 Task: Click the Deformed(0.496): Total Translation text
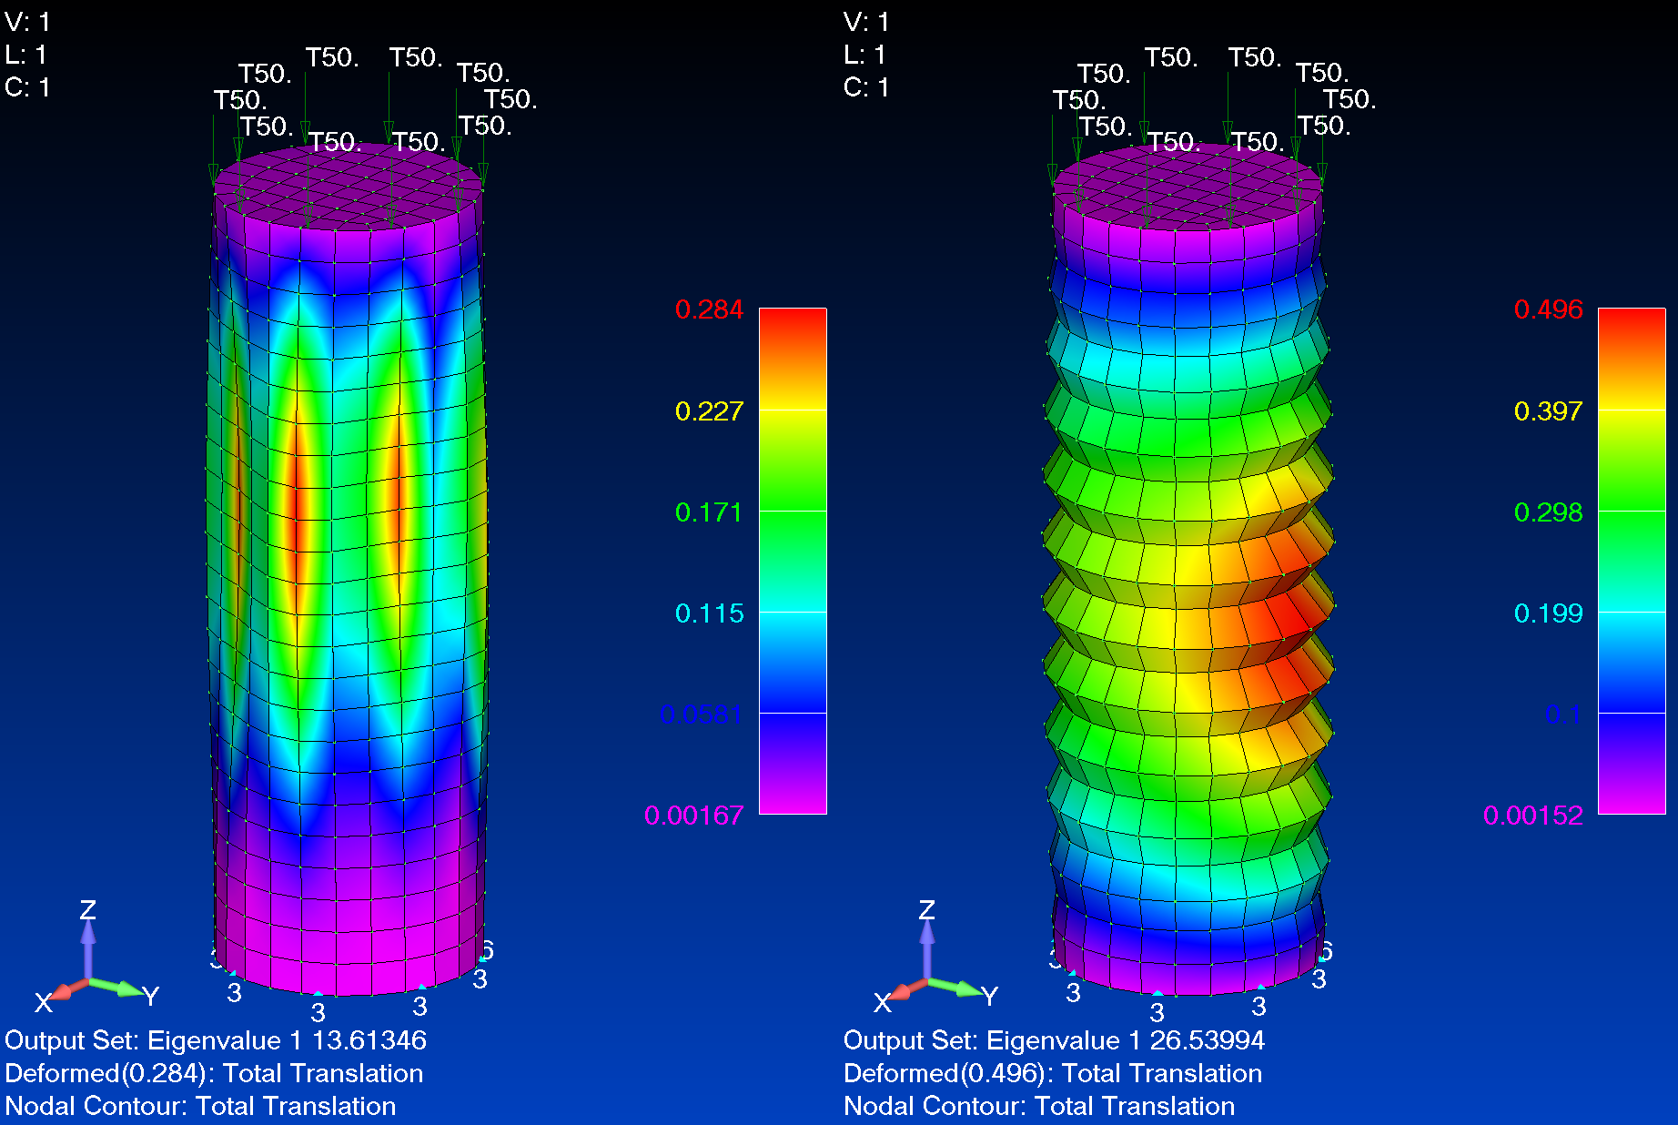pos(1052,1073)
